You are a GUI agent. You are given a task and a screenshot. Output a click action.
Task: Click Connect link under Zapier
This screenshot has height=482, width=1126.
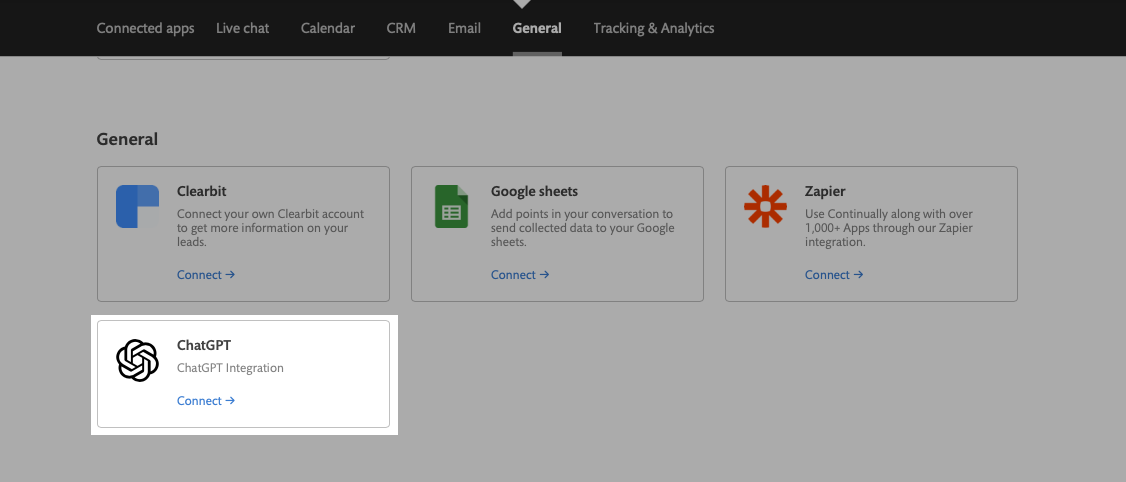pyautogui.click(x=834, y=274)
